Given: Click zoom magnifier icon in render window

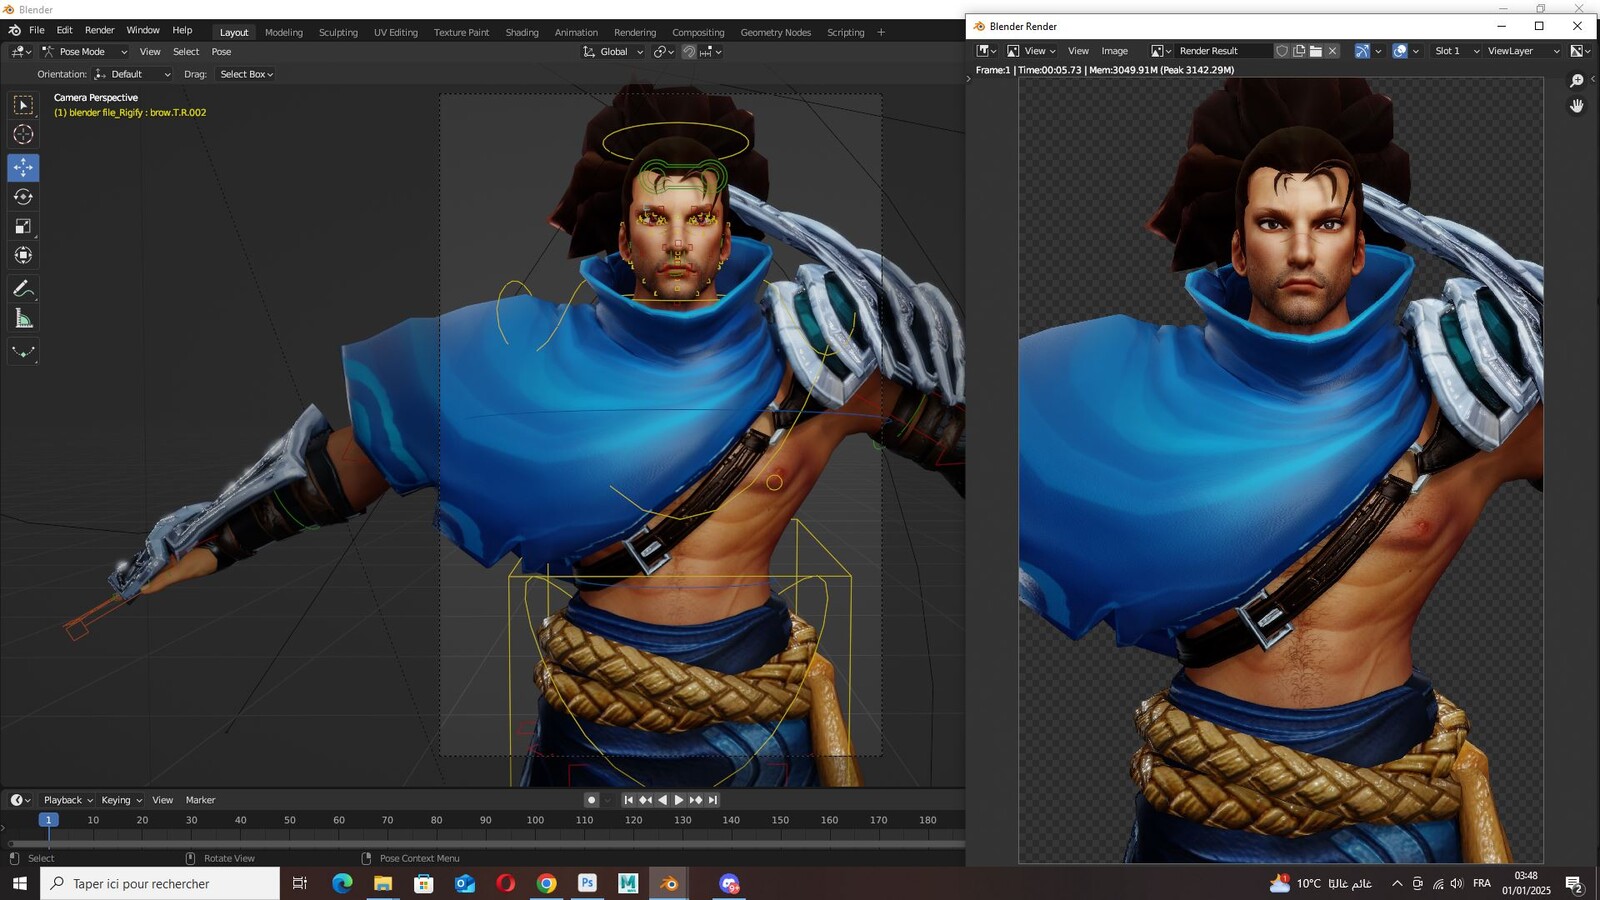Looking at the screenshot, I should point(1577,81).
